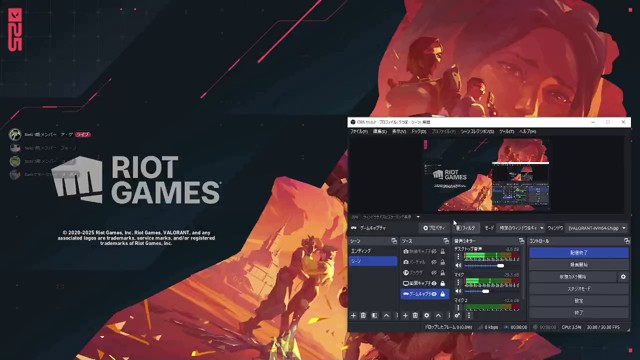Hide the screen capture source eye icon
This screenshot has width=640, height=360.
(434, 283)
